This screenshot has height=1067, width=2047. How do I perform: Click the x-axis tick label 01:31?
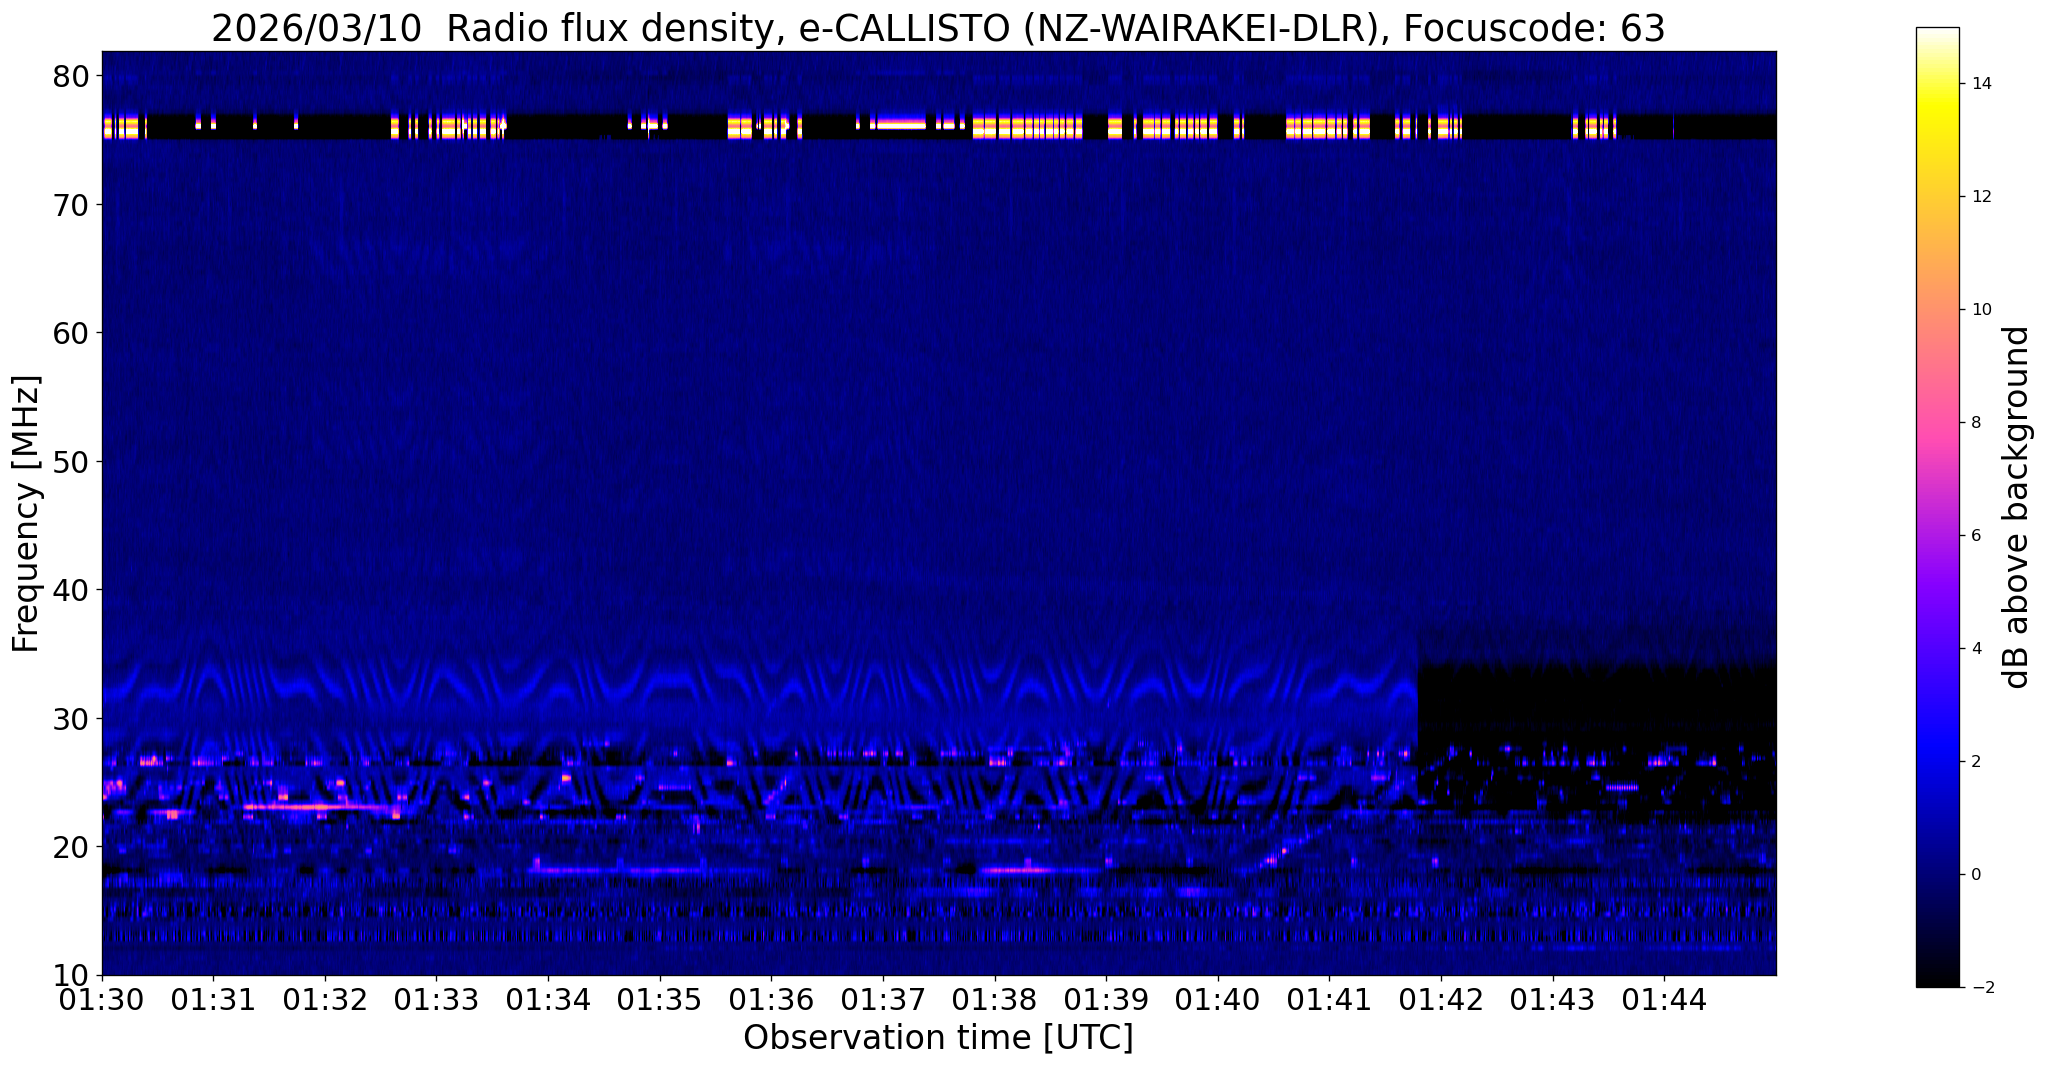213,999
